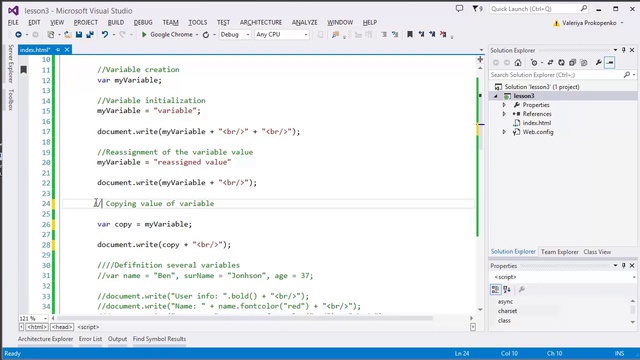640x360 pixels.
Task: Click the Uncomment Lines toolbar icon
Action: click(x=395, y=35)
